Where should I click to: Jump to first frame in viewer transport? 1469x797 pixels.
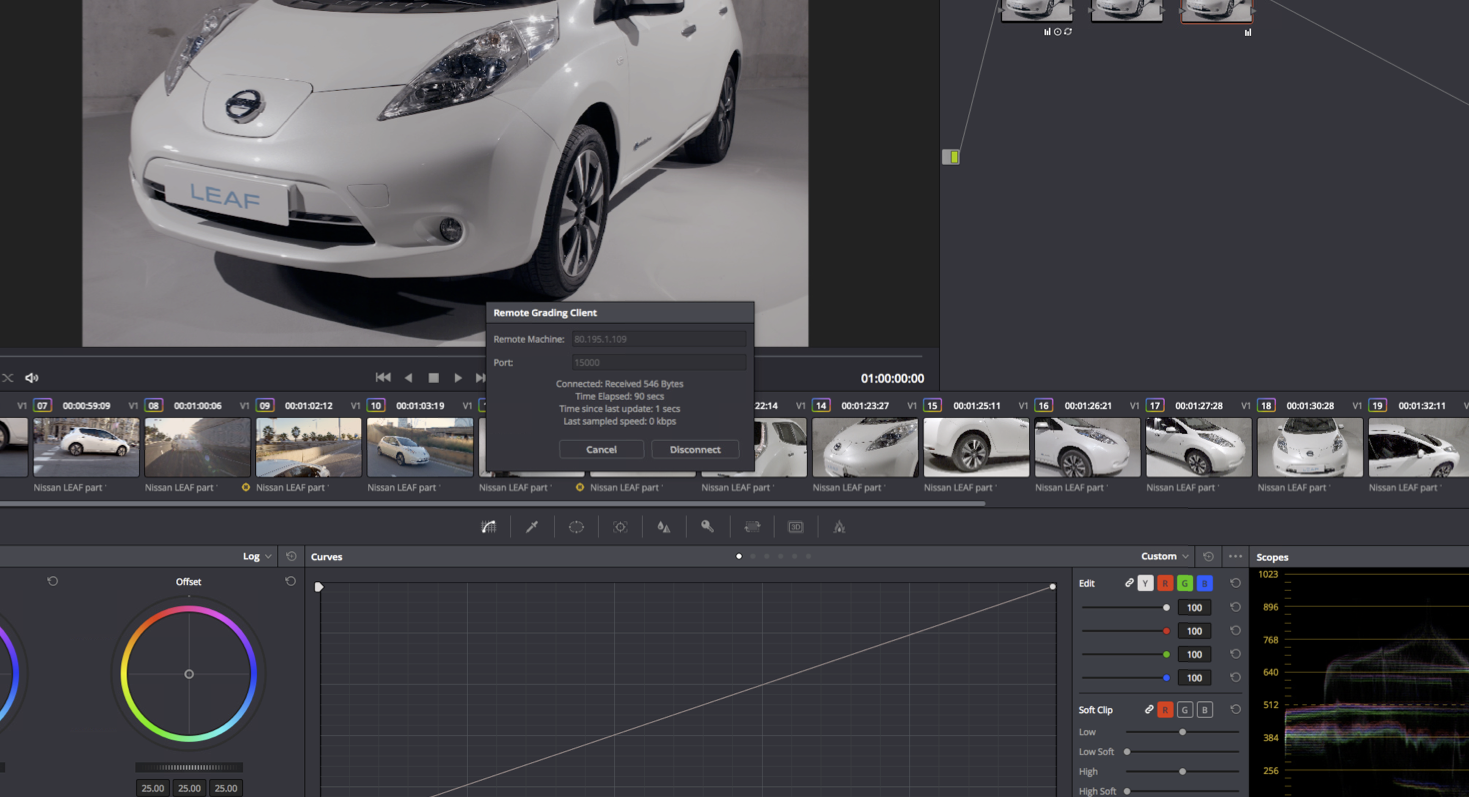383,378
